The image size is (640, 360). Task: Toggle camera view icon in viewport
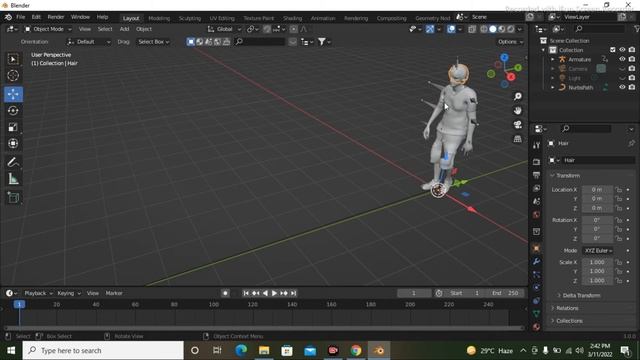(518, 124)
